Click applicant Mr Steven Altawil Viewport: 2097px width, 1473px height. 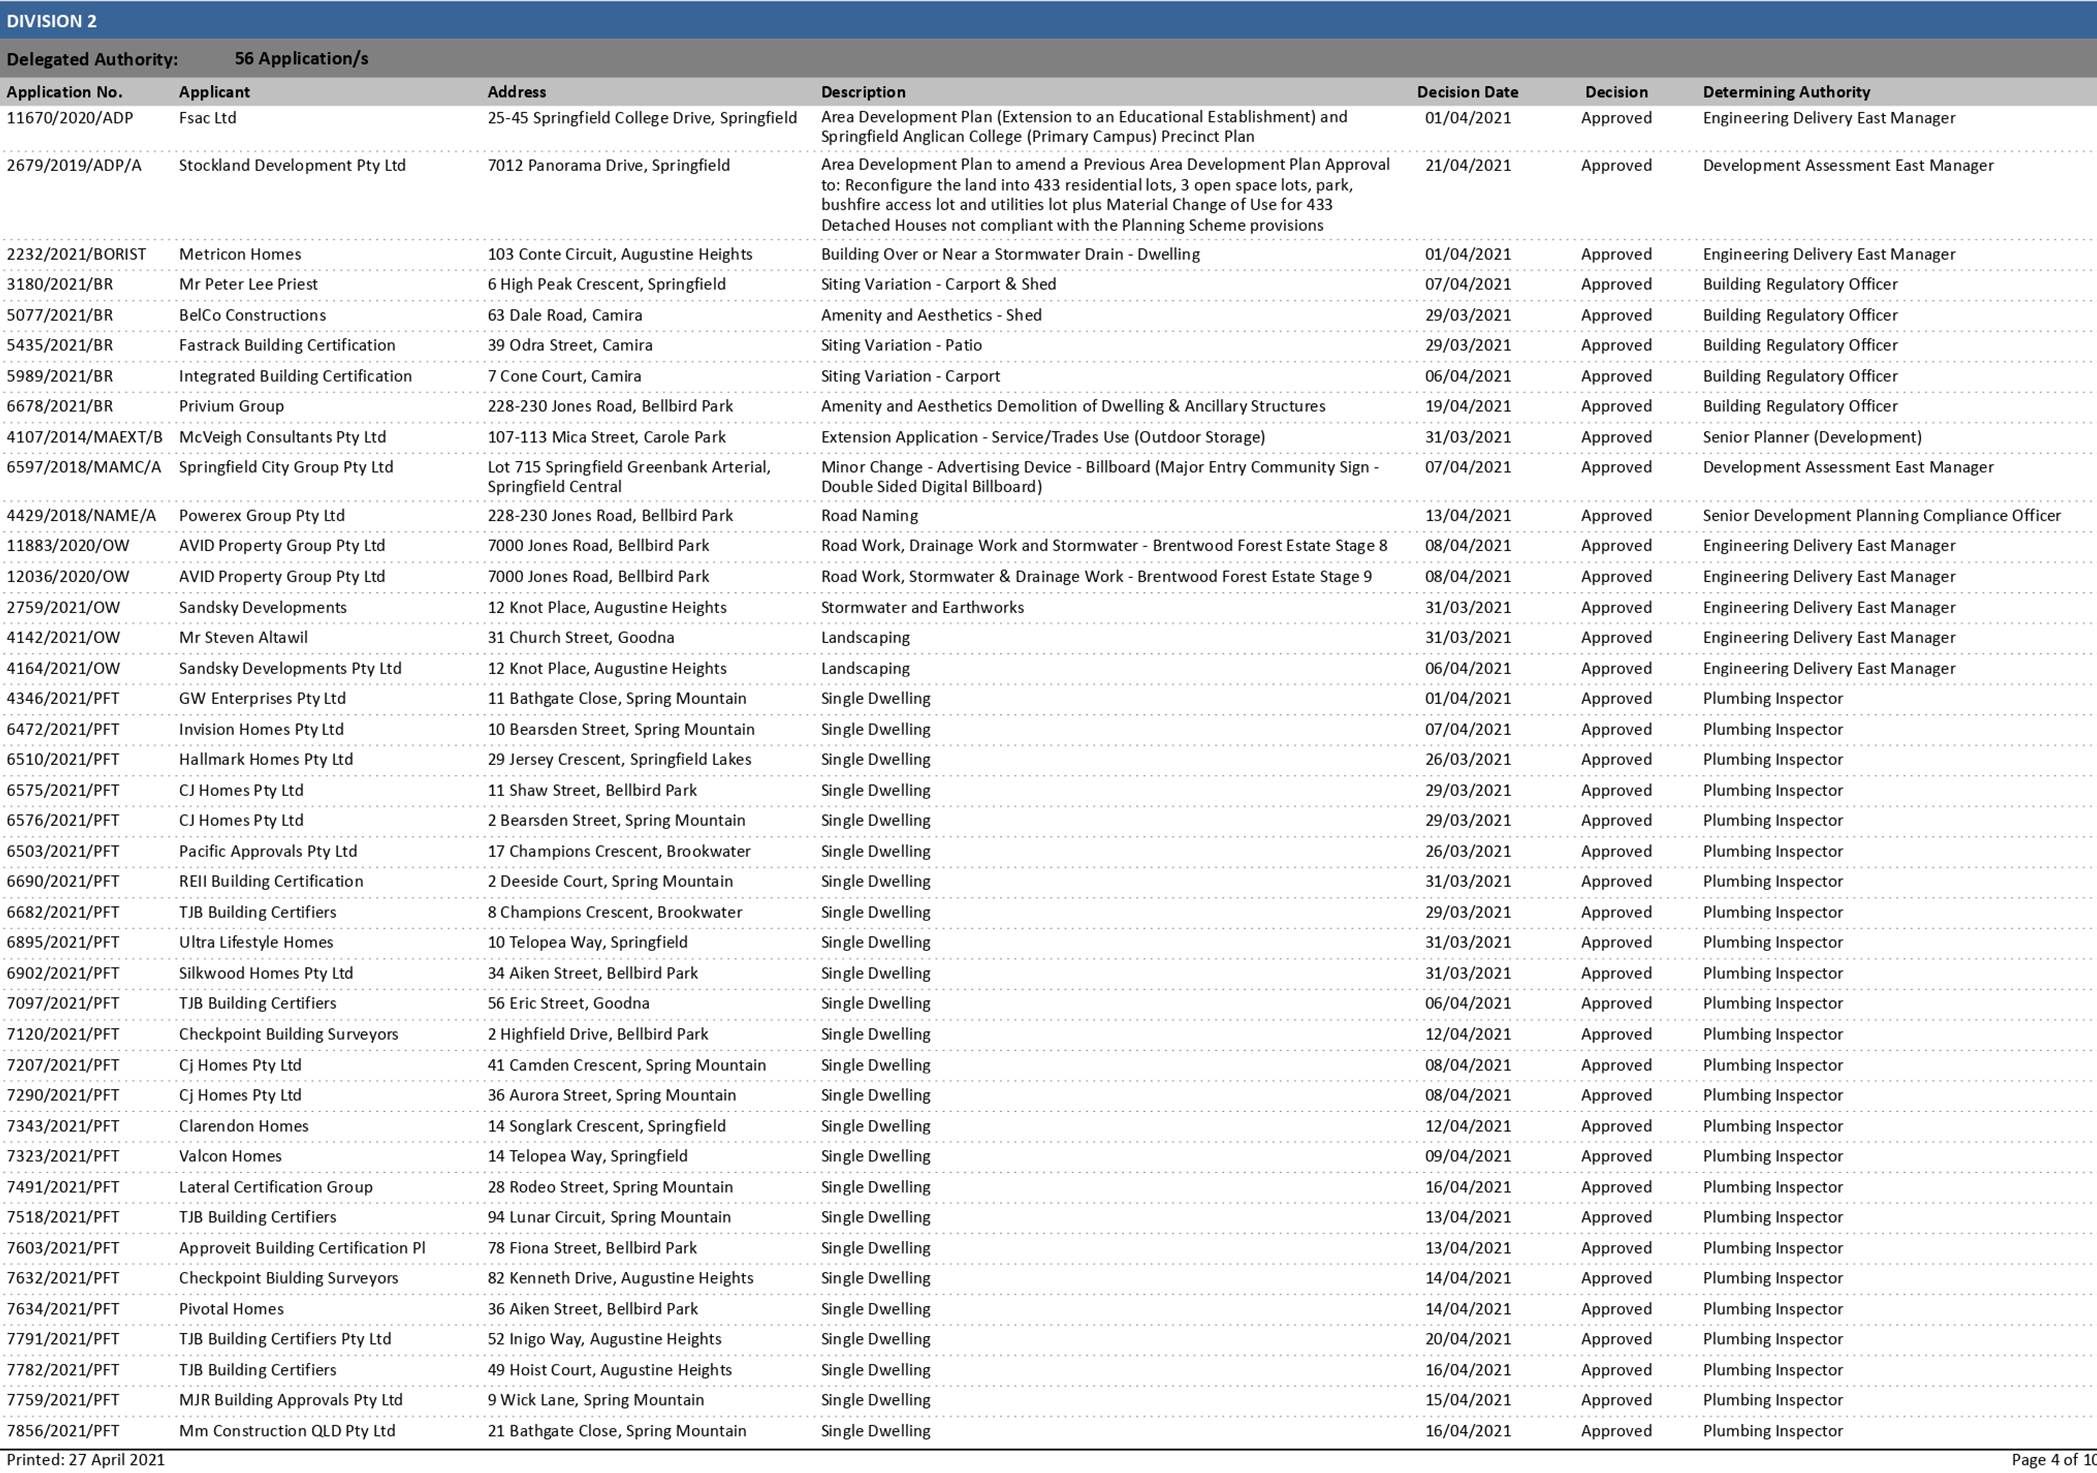click(243, 638)
